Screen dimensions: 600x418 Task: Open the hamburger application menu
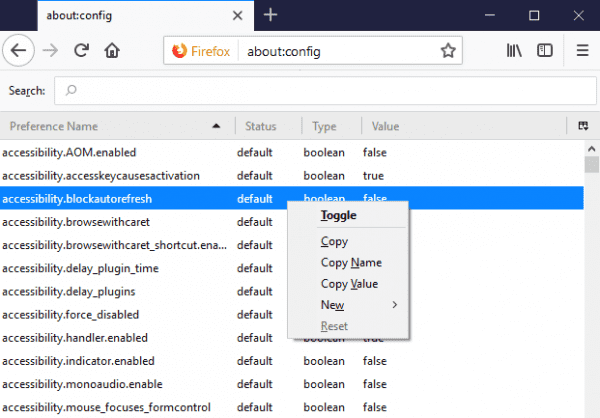[x=582, y=50]
